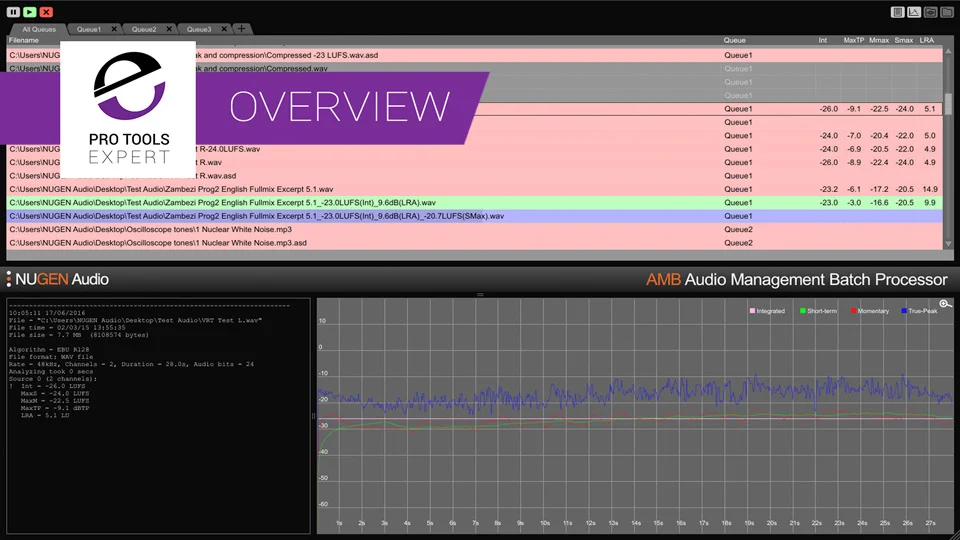Click the file list scroll up arrow
The height and width of the screenshot is (540, 960).
tap(948, 51)
